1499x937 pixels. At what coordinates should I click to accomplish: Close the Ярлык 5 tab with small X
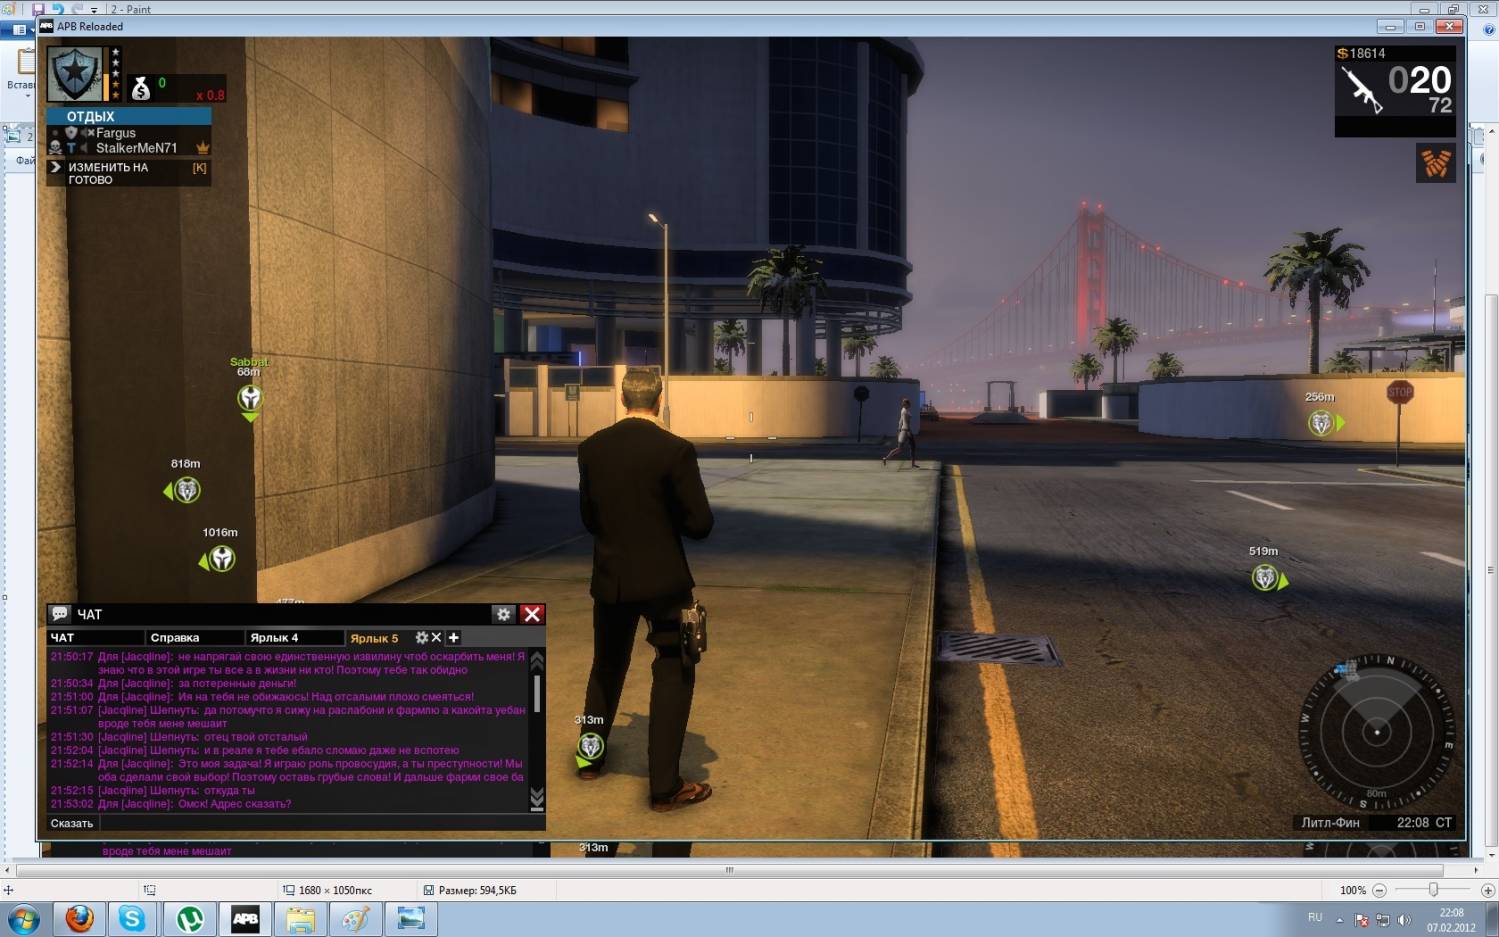click(436, 637)
